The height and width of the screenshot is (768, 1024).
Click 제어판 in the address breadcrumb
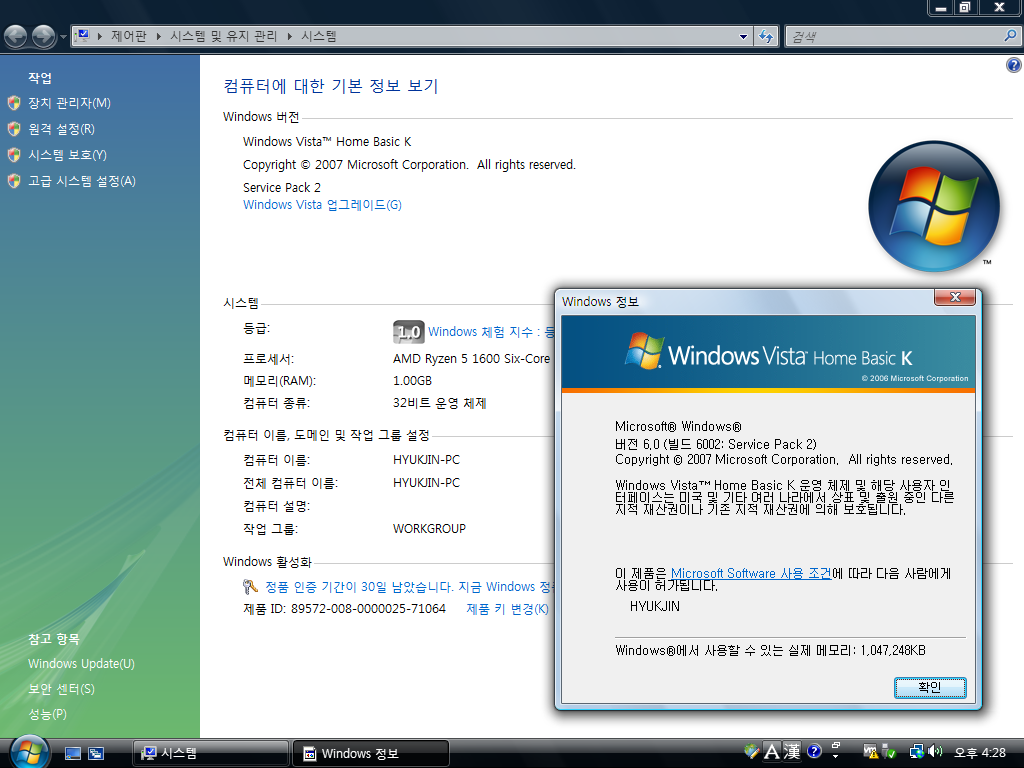pos(129,37)
